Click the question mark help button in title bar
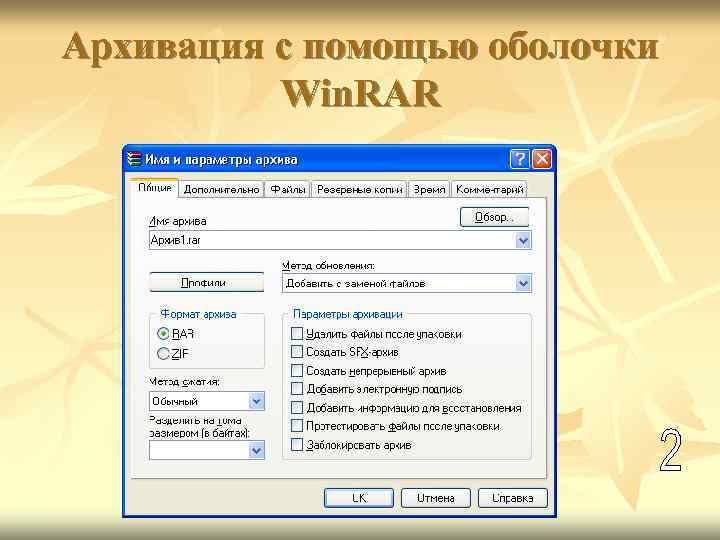 pyautogui.click(x=520, y=159)
